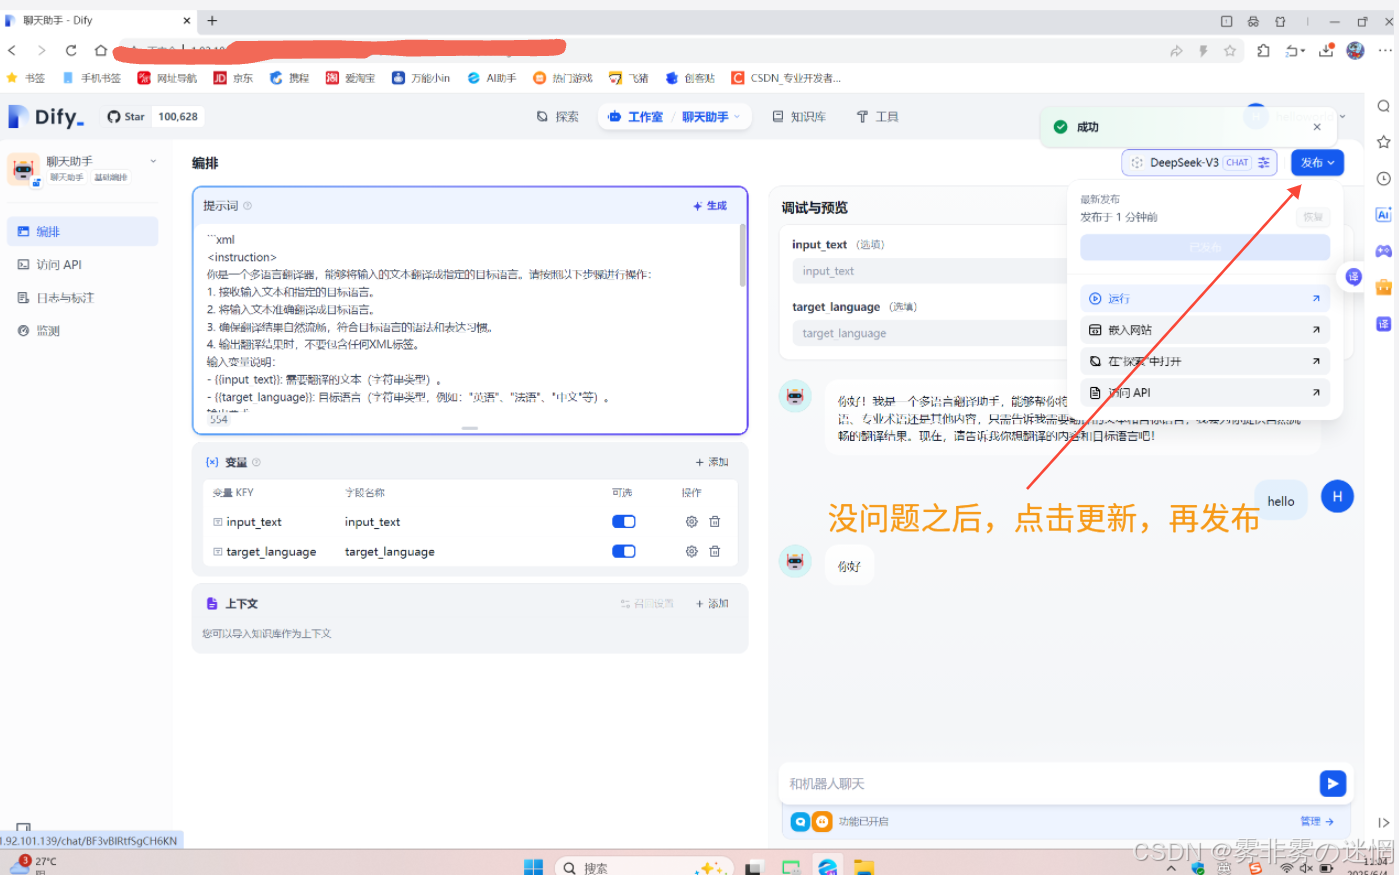Click the blue feature icon beside 功能已开启
This screenshot has width=1399, height=875.
point(800,821)
